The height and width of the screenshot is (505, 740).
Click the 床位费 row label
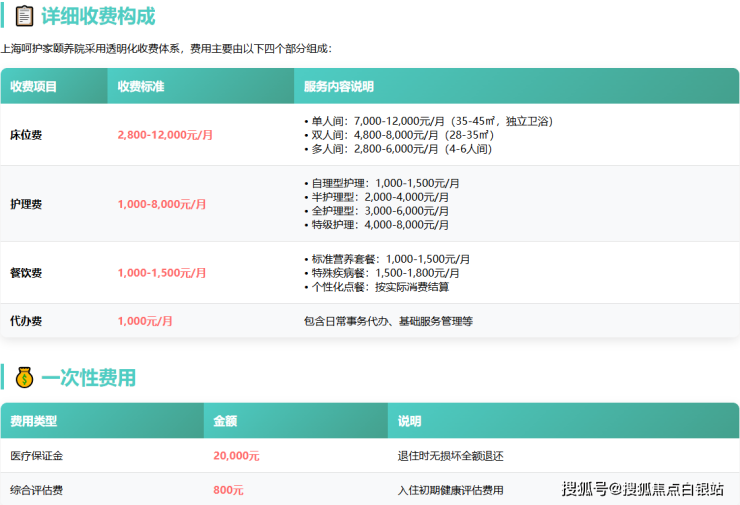point(26,135)
